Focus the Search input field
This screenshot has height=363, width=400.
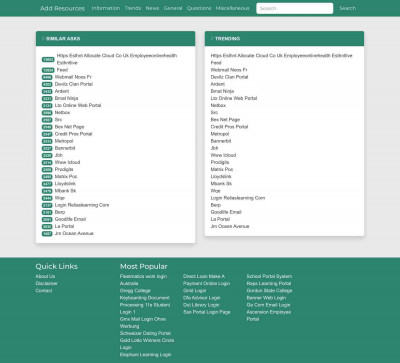click(x=294, y=8)
